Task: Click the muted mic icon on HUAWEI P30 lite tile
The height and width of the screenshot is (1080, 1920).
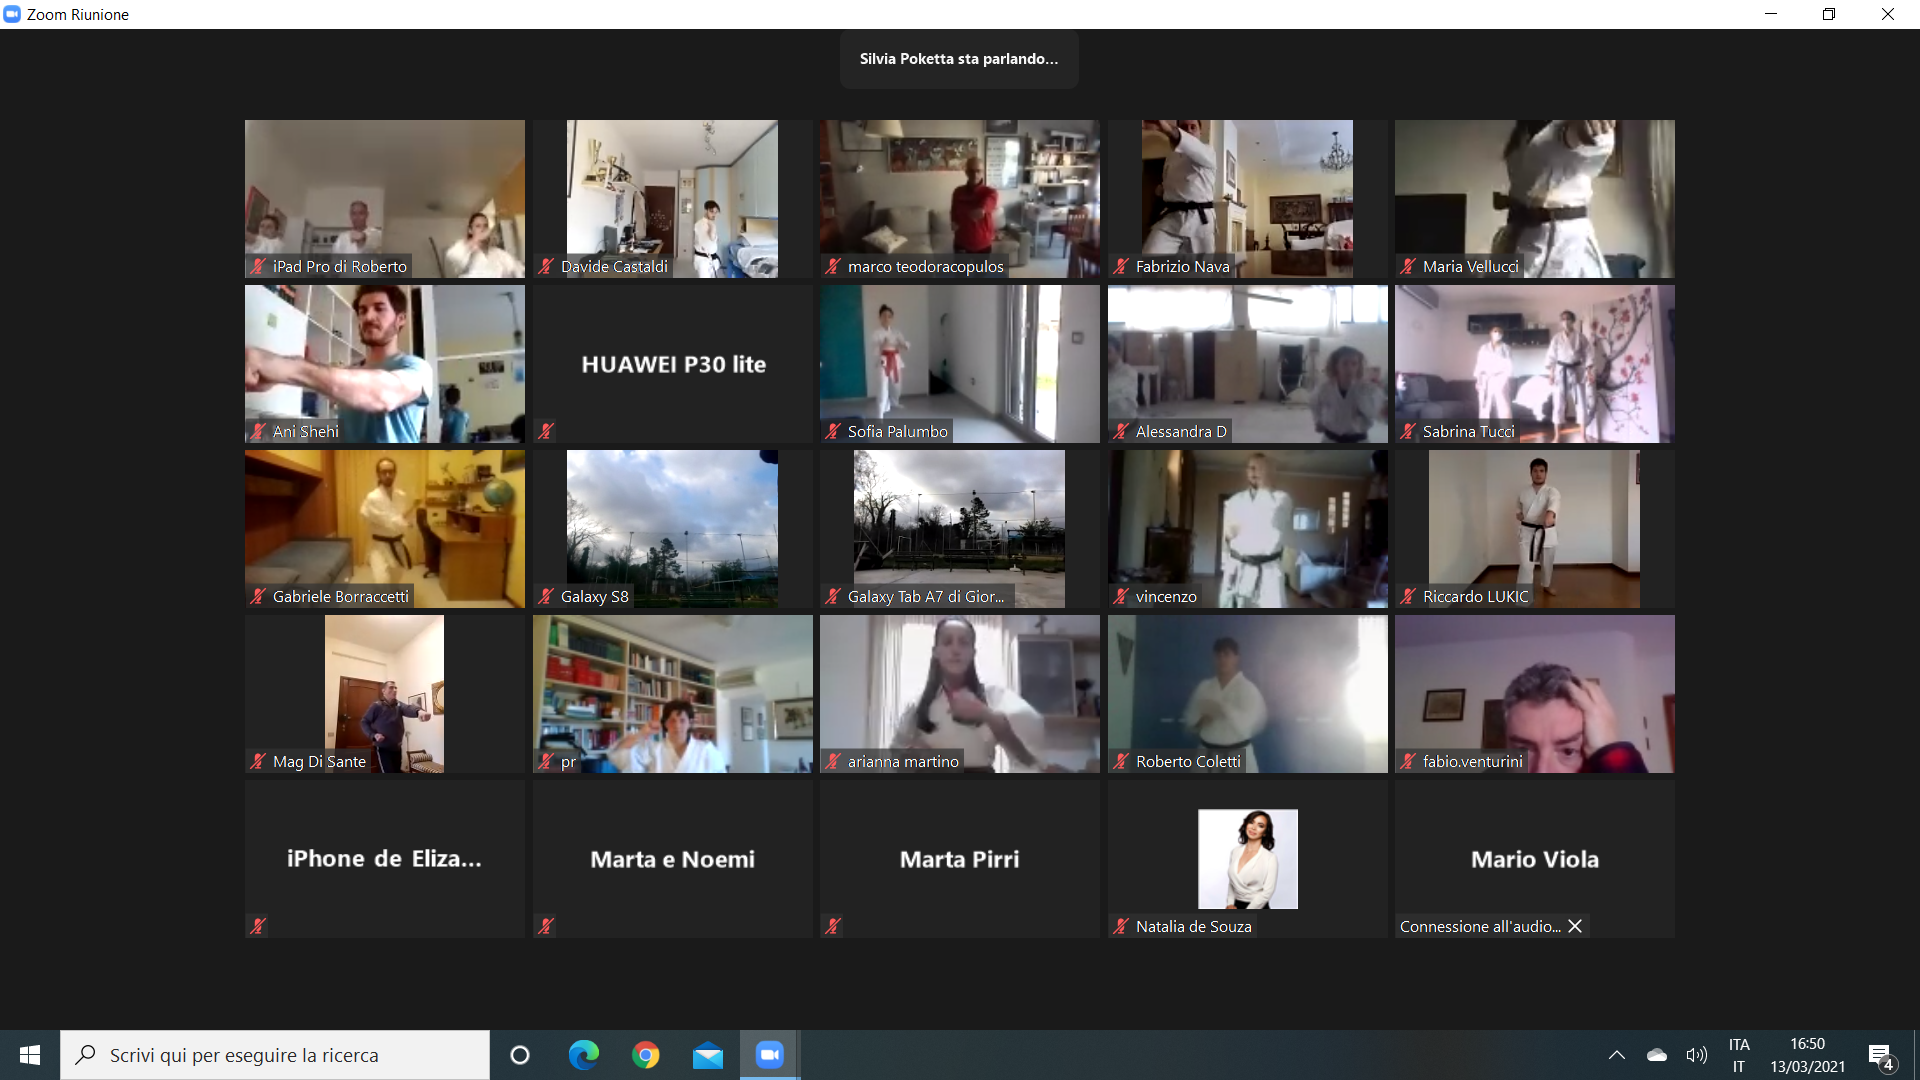Action: (x=546, y=431)
